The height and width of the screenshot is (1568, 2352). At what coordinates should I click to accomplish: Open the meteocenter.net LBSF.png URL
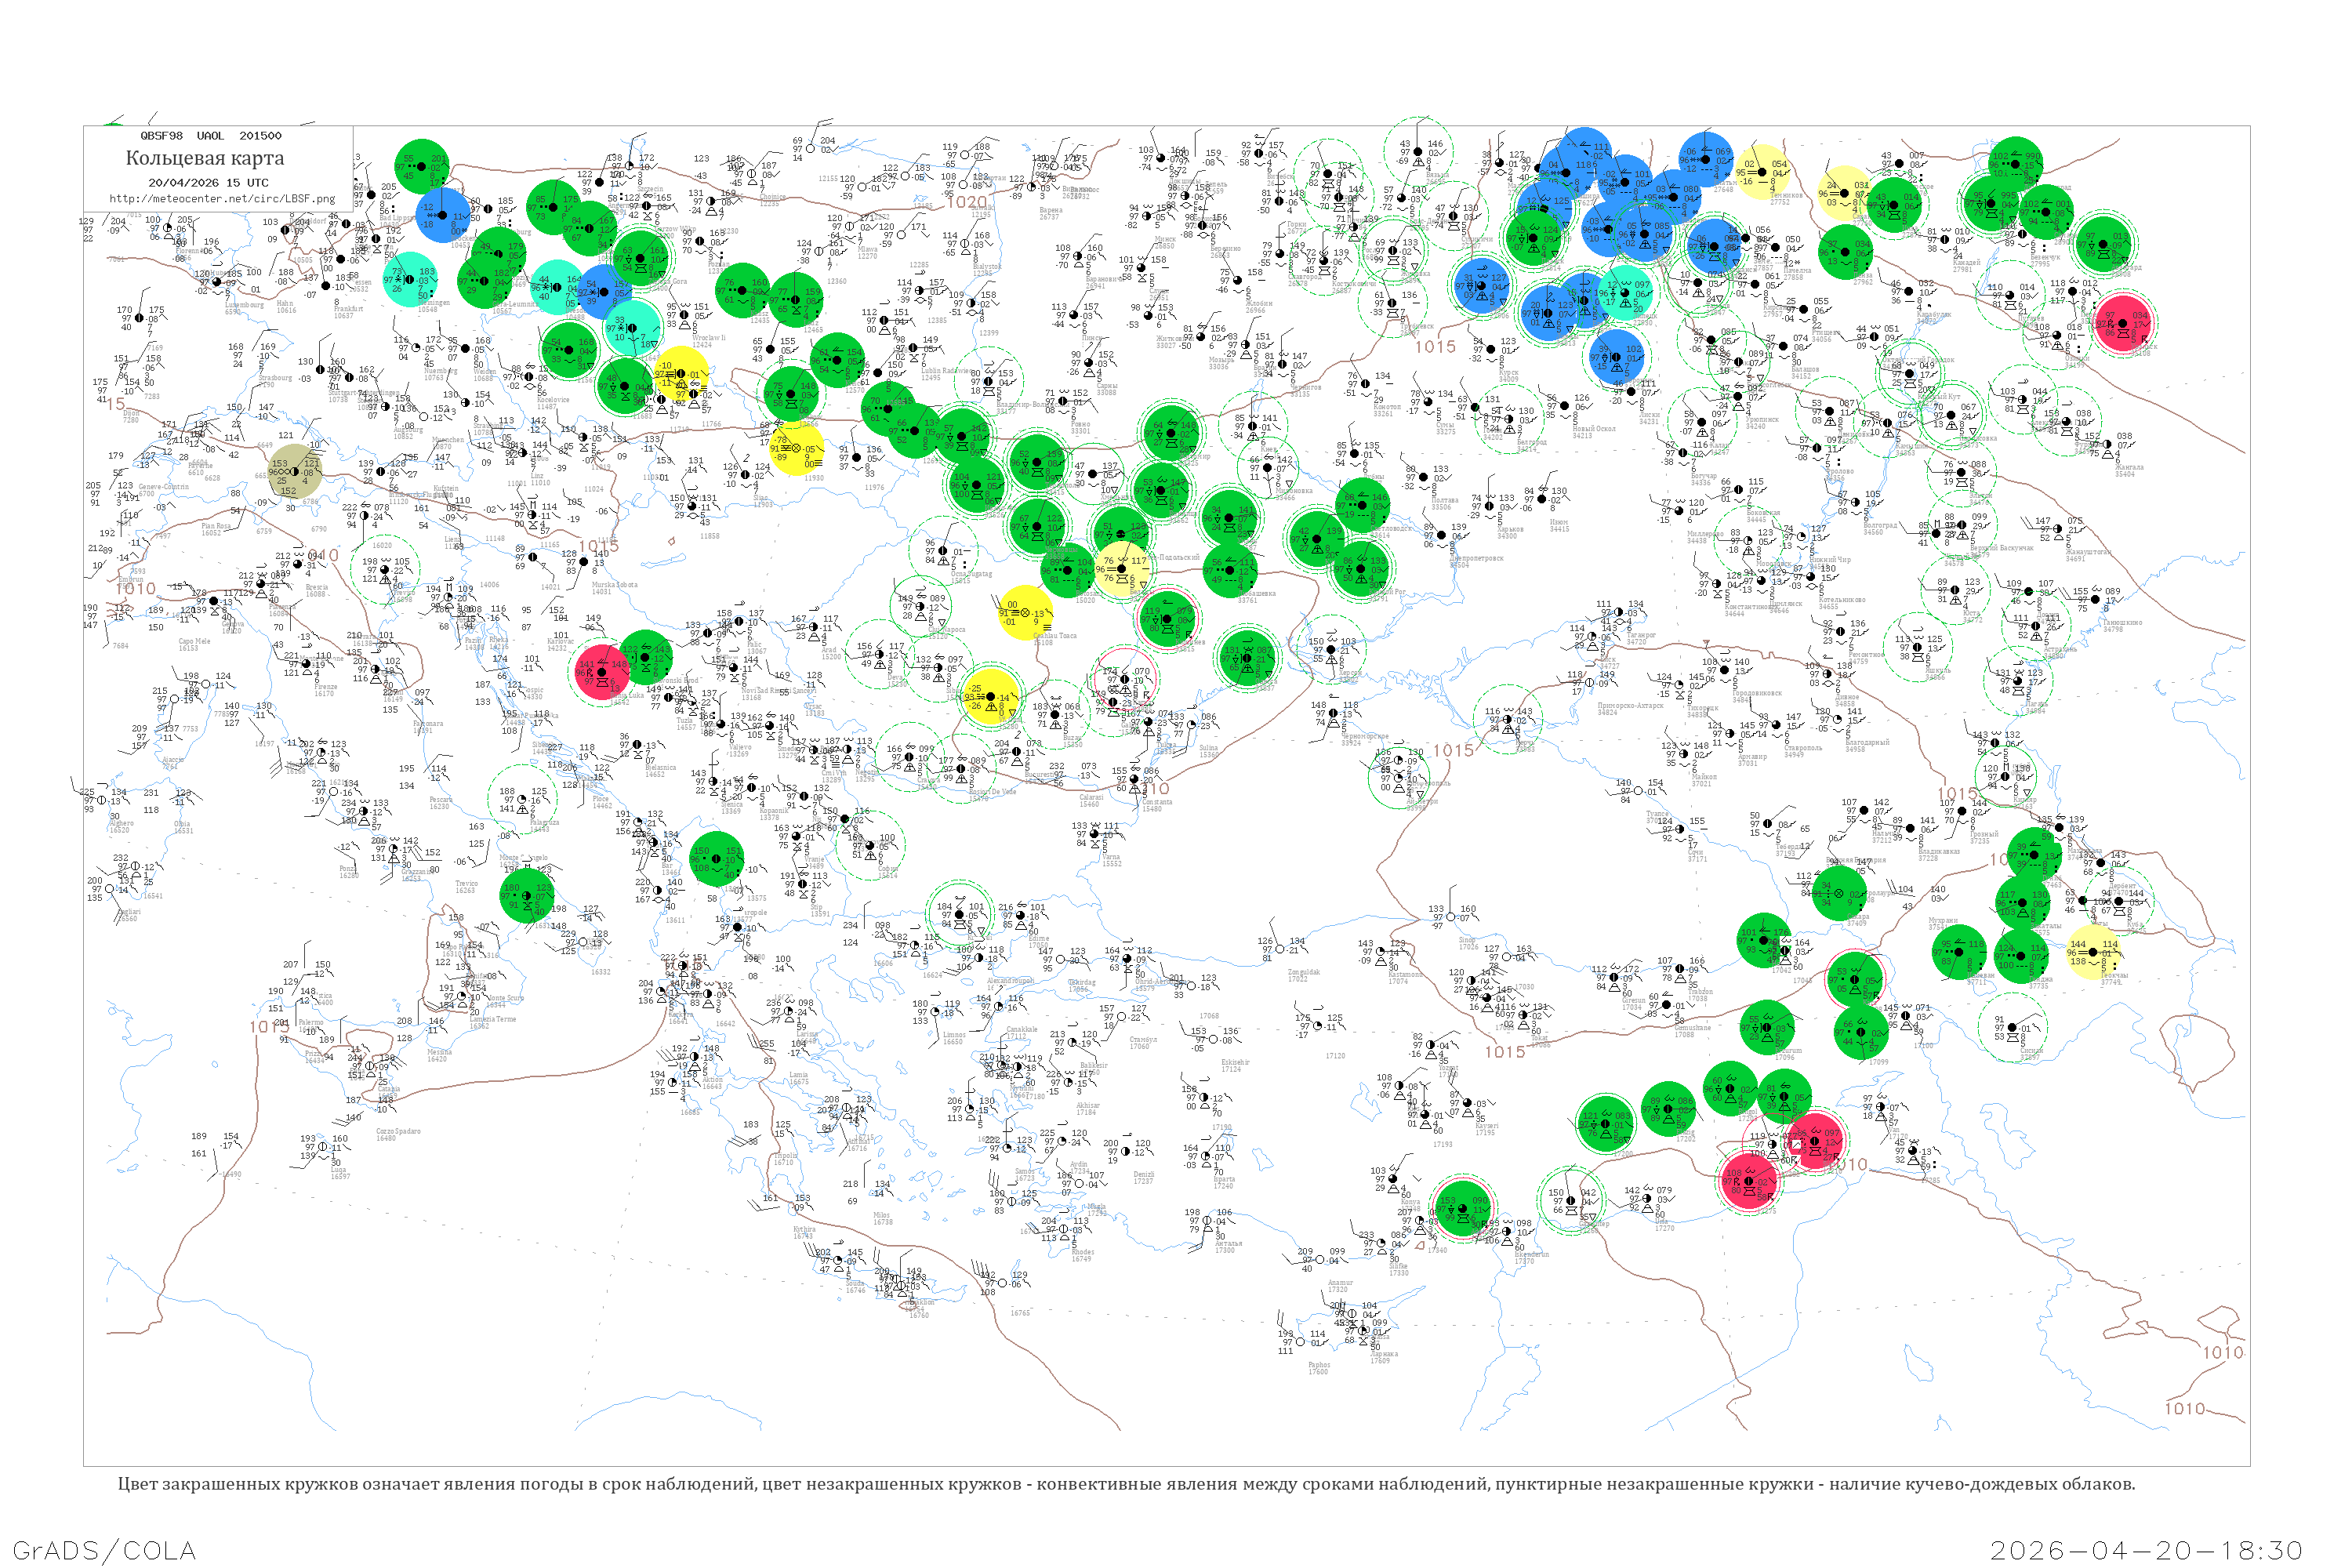click(222, 199)
